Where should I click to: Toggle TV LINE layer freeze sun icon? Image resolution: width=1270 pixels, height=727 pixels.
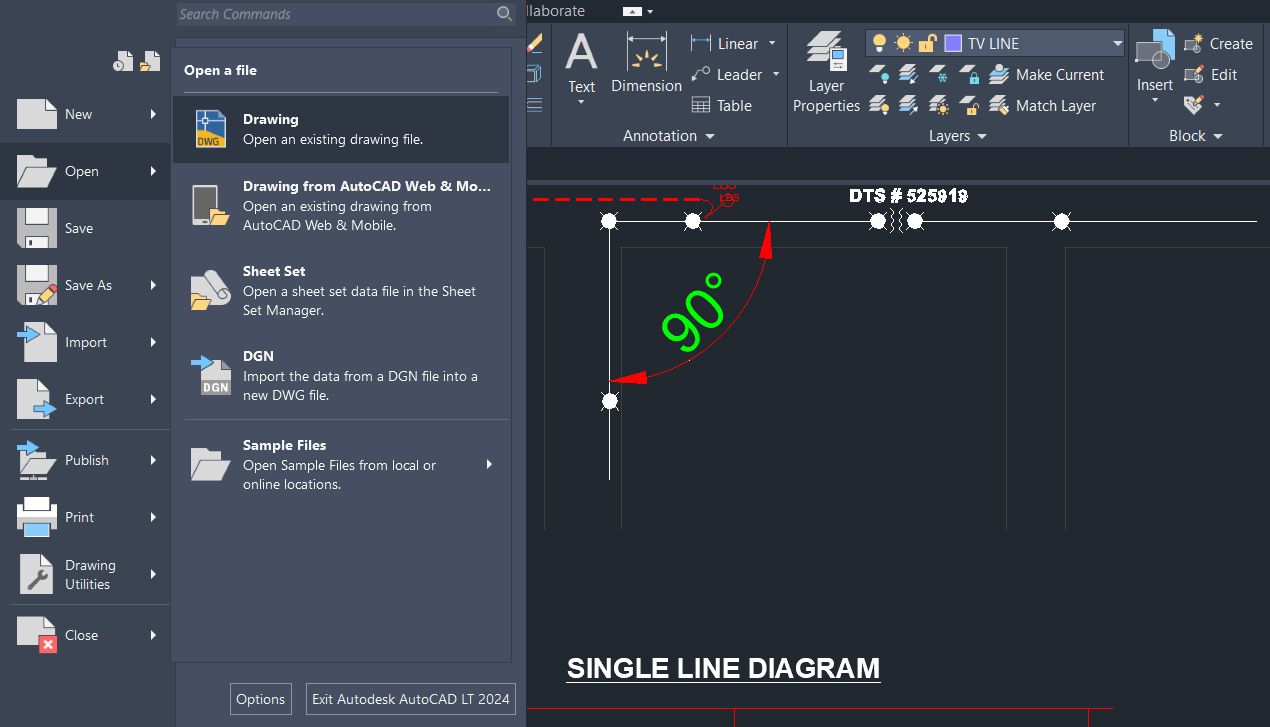(x=903, y=43)
